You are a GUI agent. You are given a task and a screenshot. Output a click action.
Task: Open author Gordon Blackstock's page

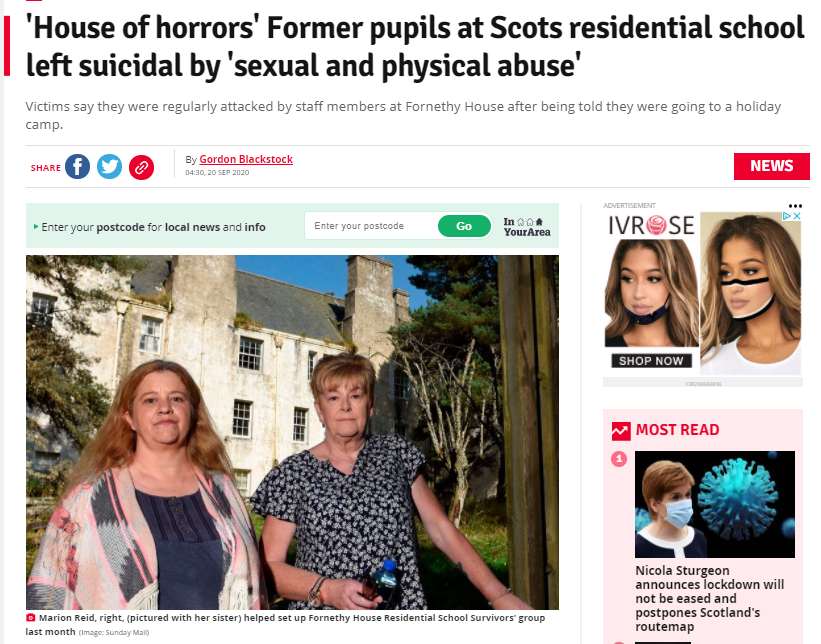click(246, 159)
